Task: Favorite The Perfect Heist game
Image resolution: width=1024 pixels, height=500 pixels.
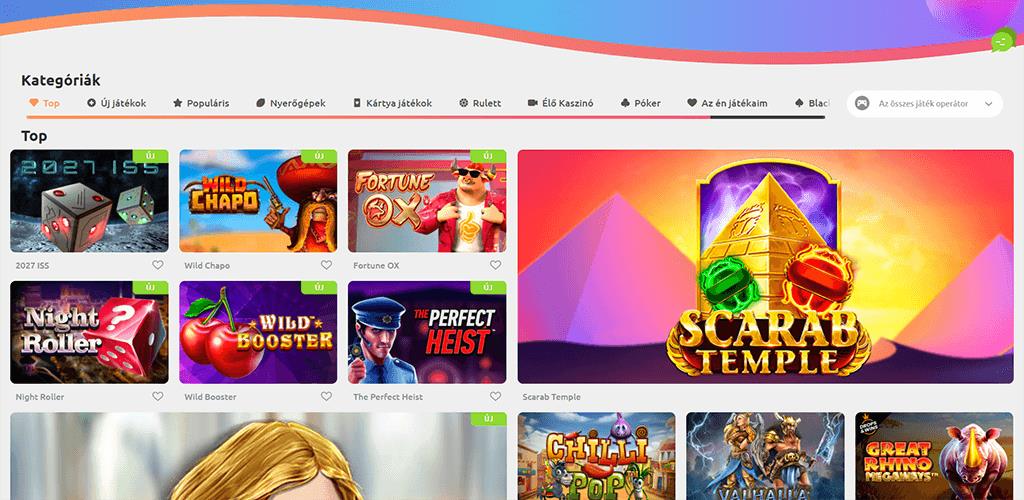Action: [x=496, y=396]
